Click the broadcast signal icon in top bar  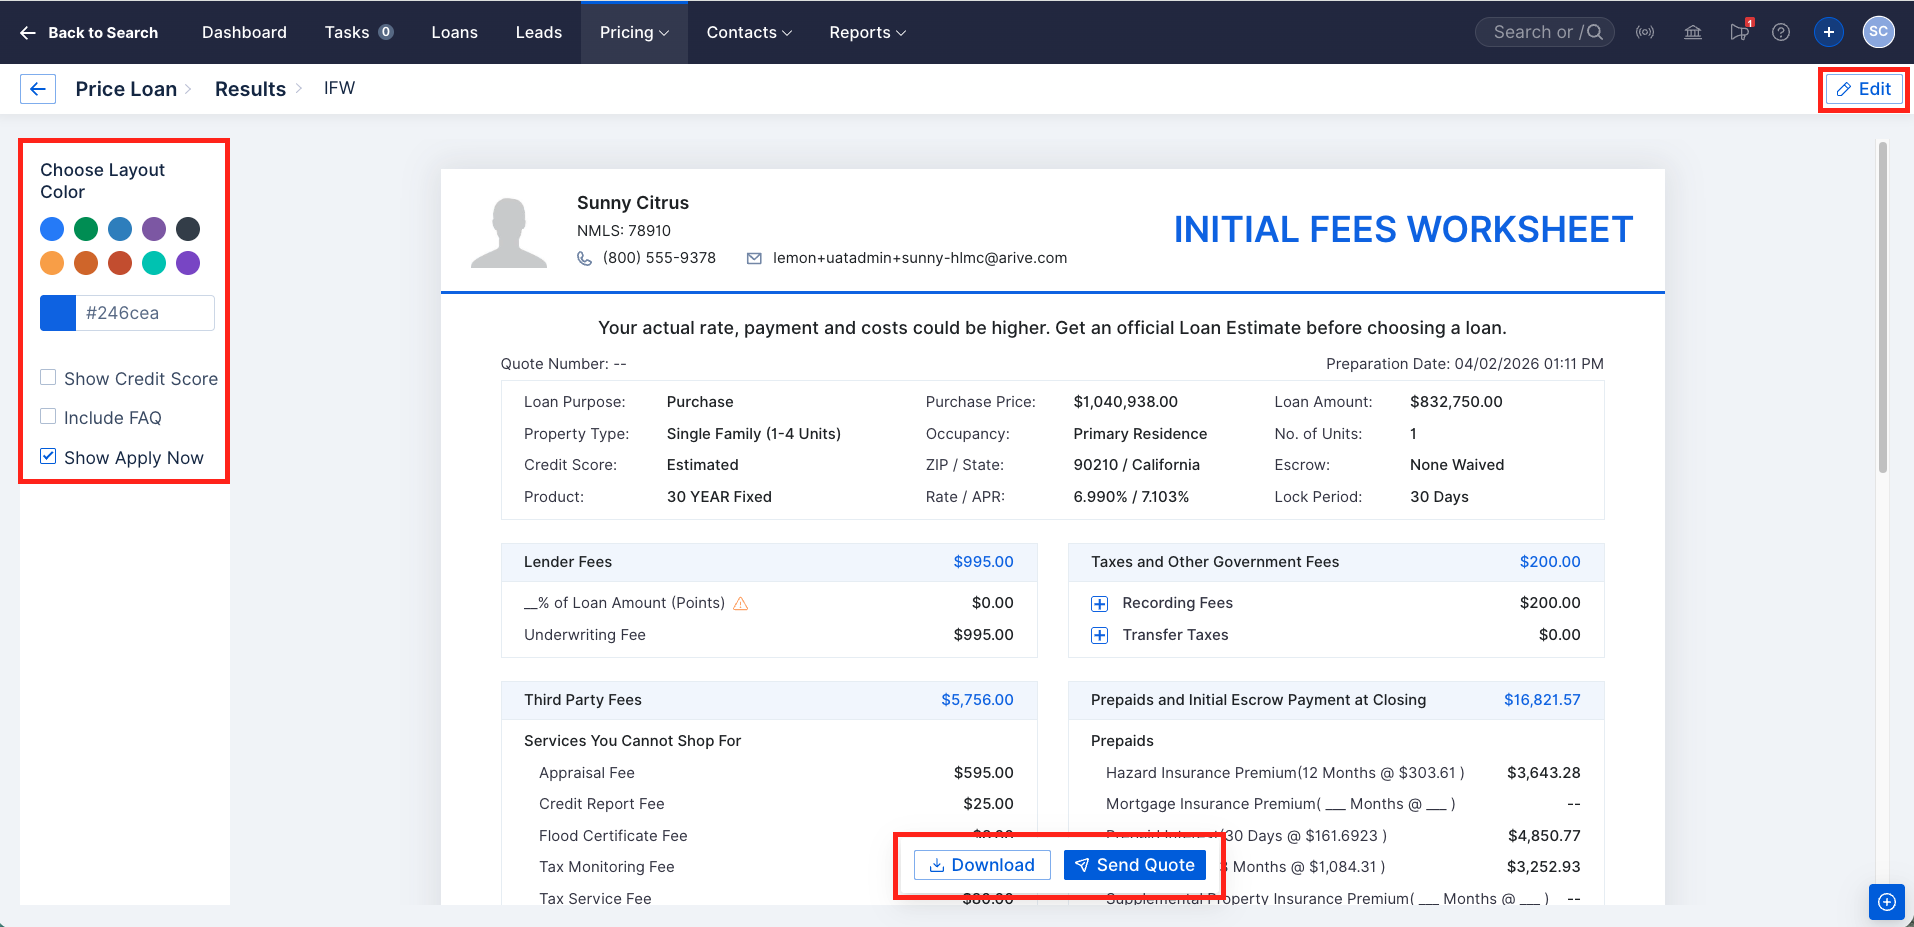coord(1645,32)
